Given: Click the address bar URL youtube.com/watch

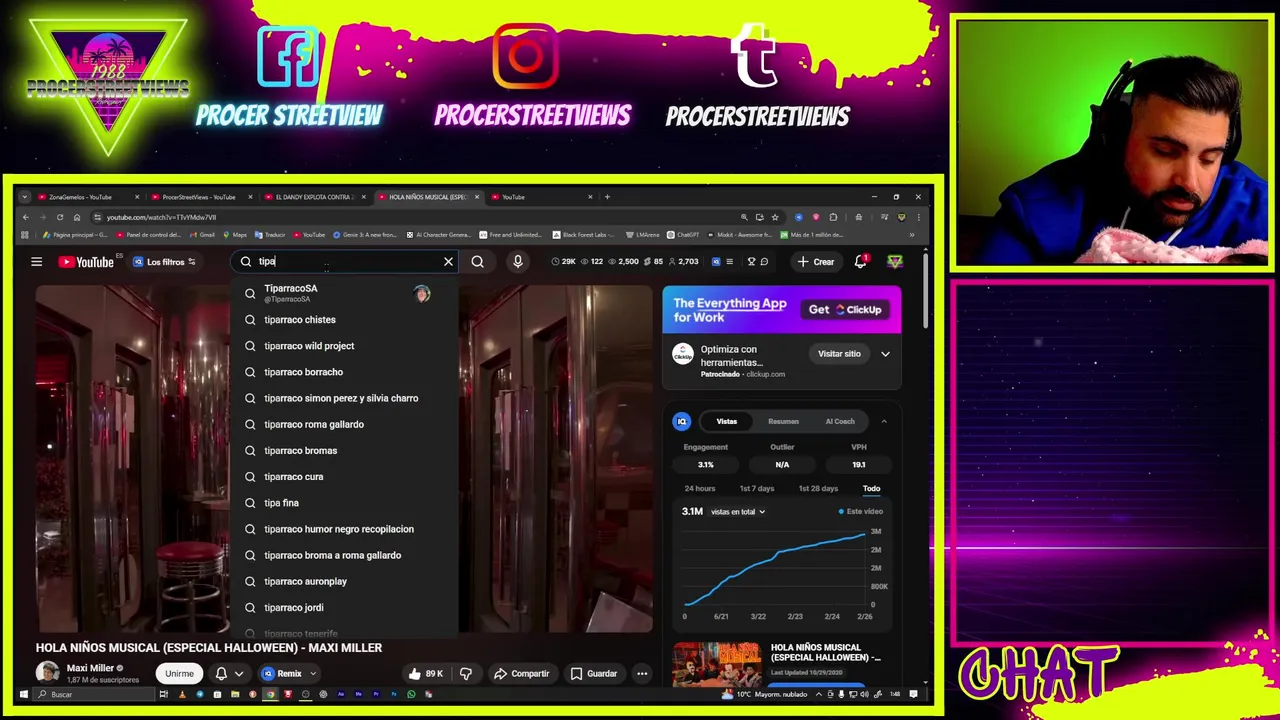Looking at the screenshot, I should [161, 217].
